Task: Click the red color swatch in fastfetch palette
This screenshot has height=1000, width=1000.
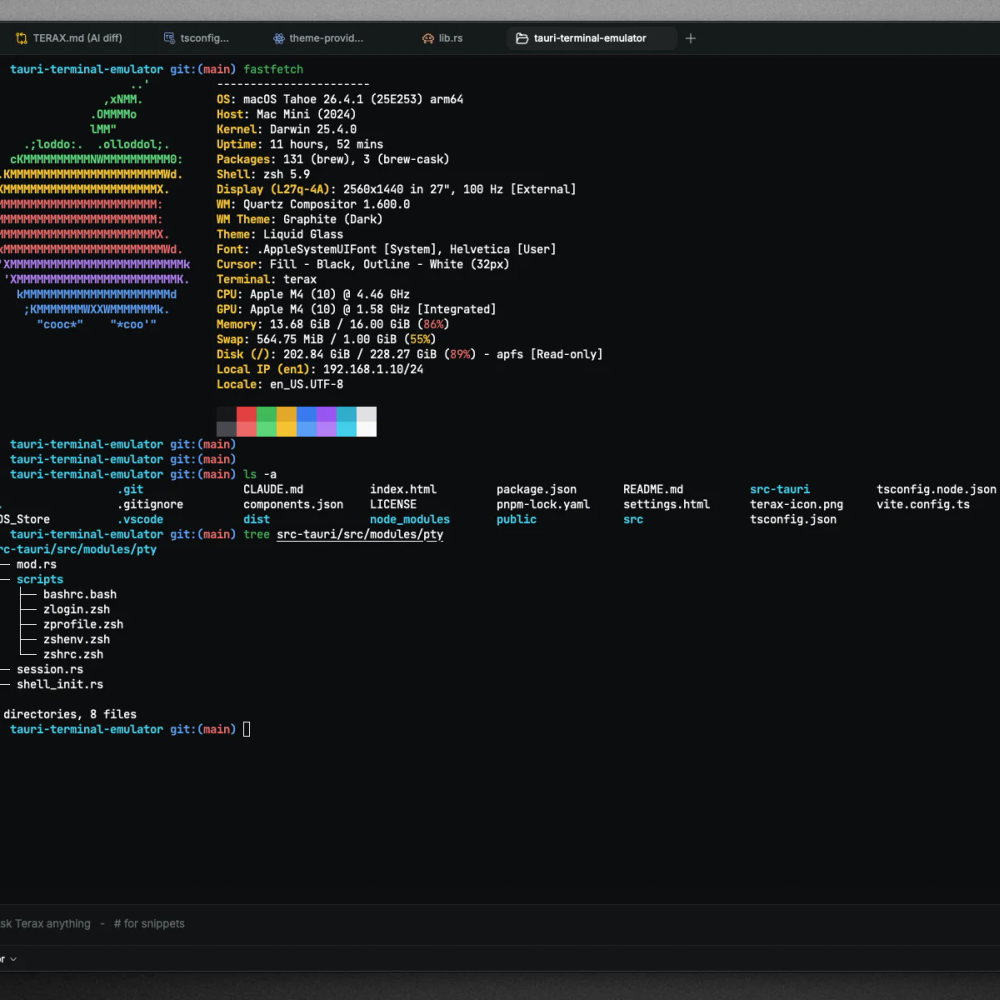Action: coord(246,422)
